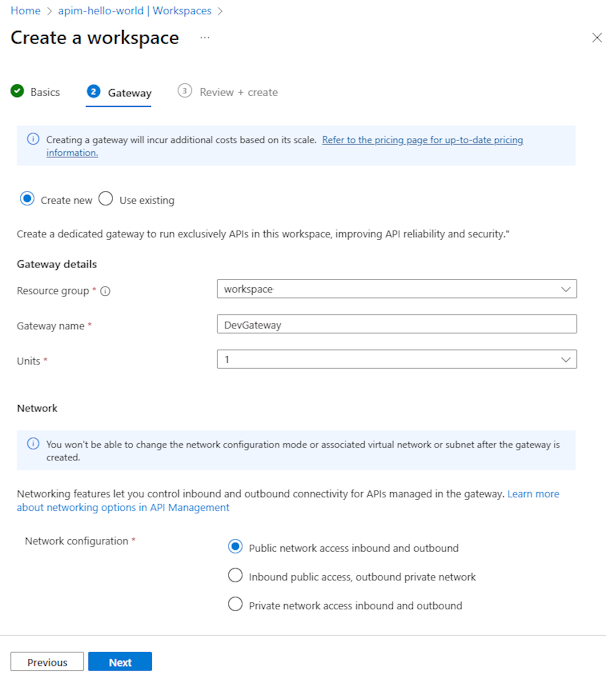Click the Gateway name input field

tap(397, 324)
